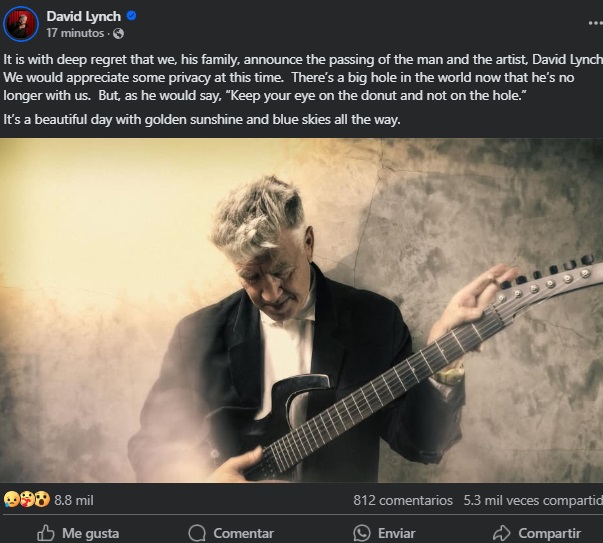Image resolution: width=603 pixels, height=543 pixels.
Task: Open the guitar photo in full view
Action: pos(301,310)
